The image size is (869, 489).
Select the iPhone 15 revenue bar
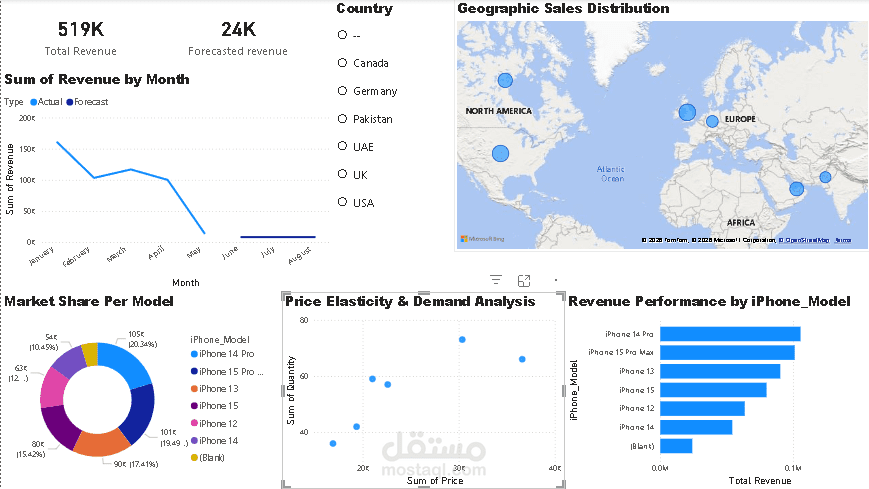click(713, 390)
